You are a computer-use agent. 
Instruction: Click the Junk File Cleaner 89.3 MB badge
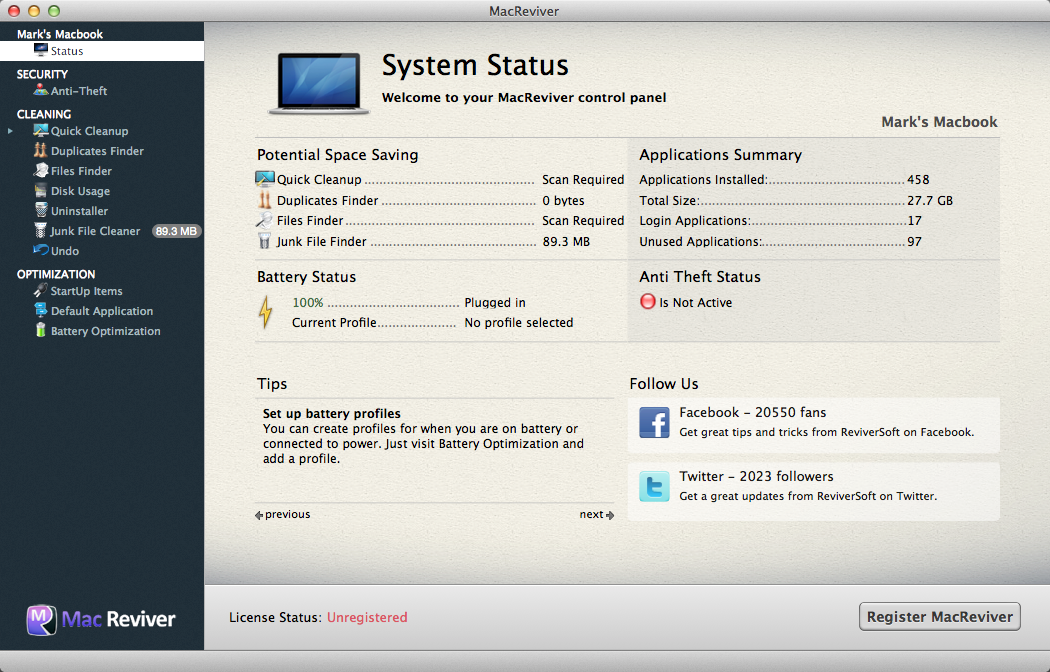[176, 231]
